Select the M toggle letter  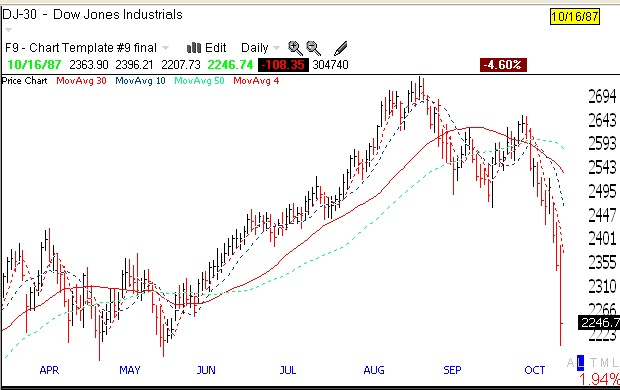click(604, 362)
